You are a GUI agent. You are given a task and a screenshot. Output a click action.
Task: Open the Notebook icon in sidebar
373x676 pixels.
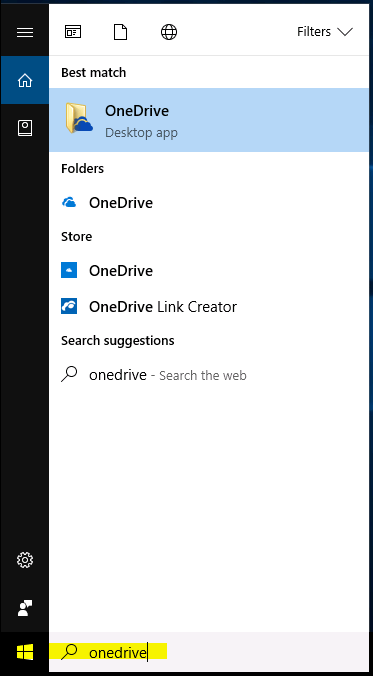coord(25,128)
